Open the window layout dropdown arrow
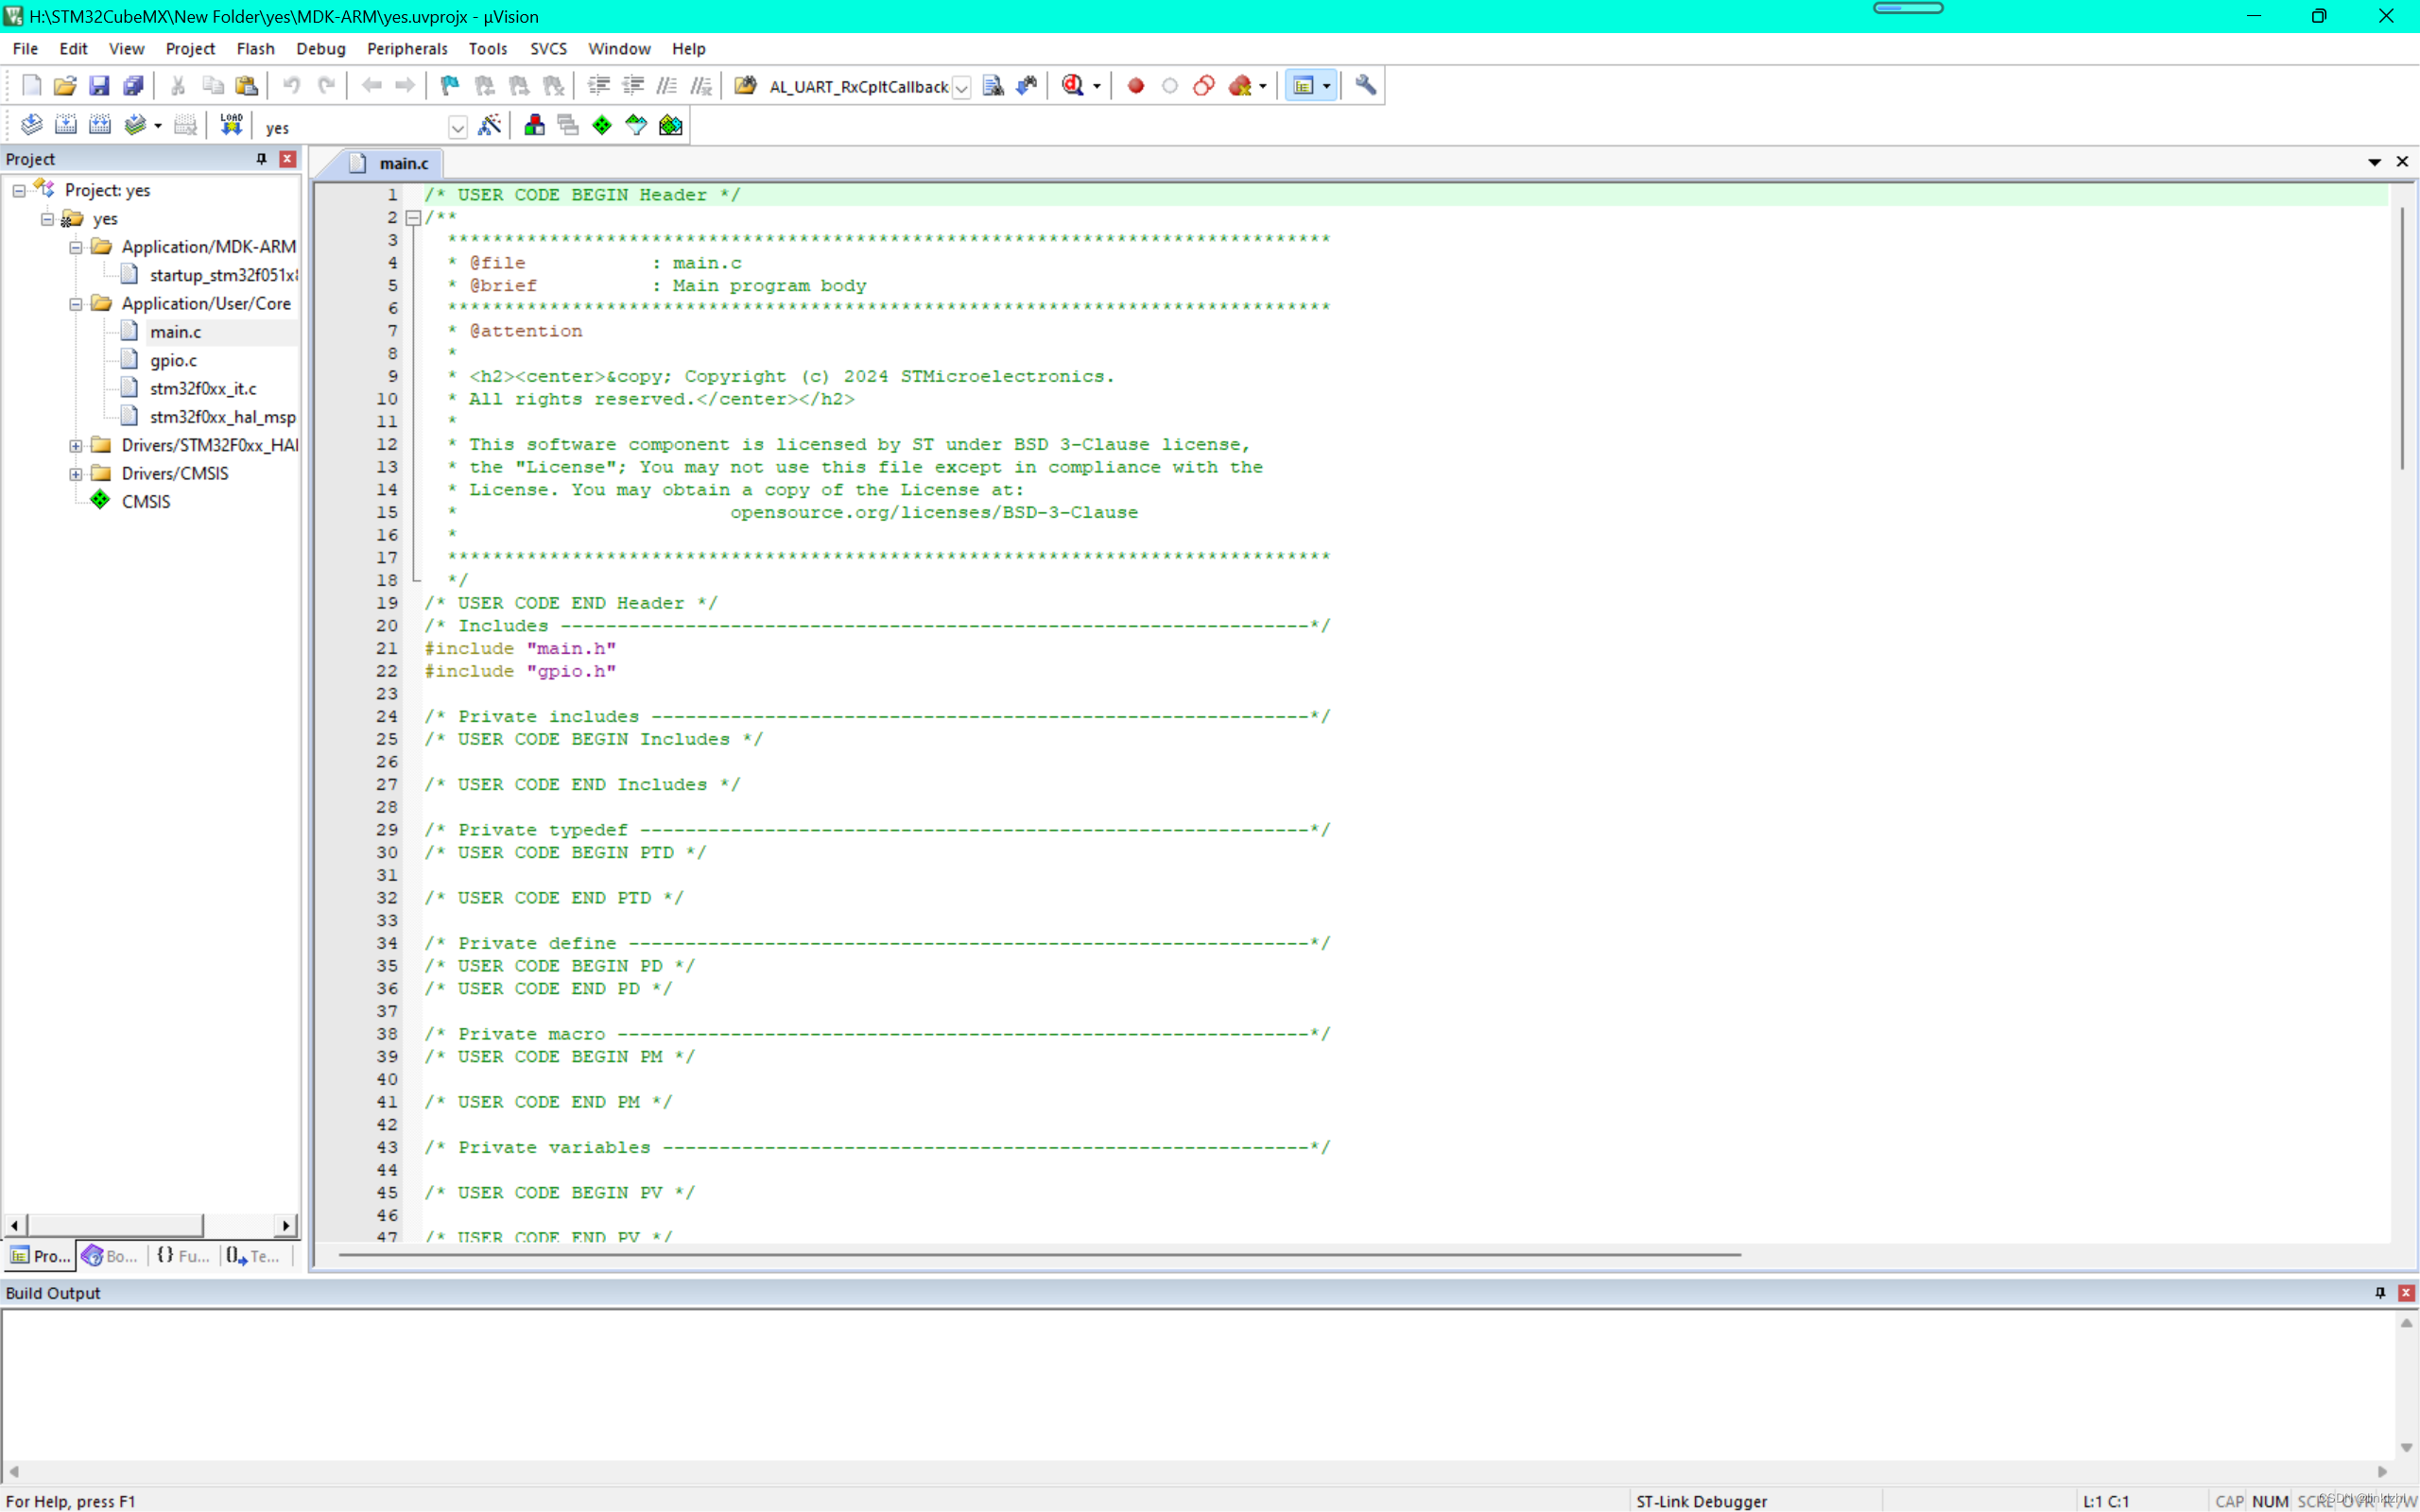2420x1512 pixels. coord(1327,86)
